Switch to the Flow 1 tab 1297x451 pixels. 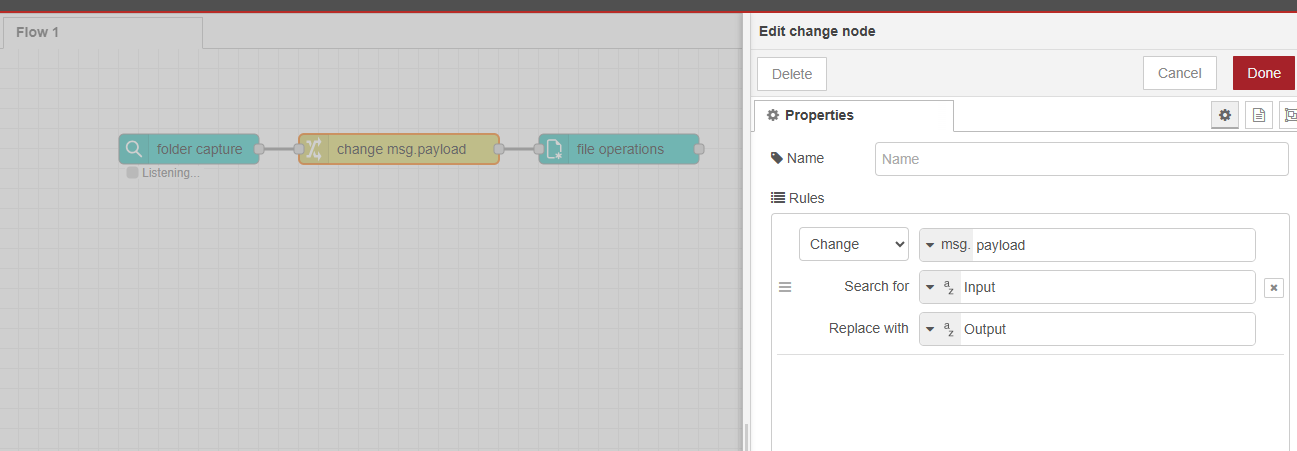point(102,32)
